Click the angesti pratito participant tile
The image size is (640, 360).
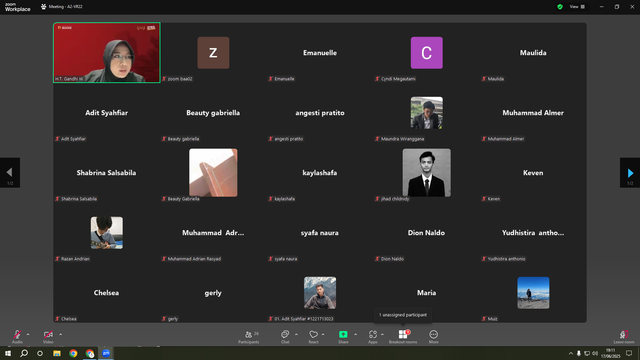320,113
